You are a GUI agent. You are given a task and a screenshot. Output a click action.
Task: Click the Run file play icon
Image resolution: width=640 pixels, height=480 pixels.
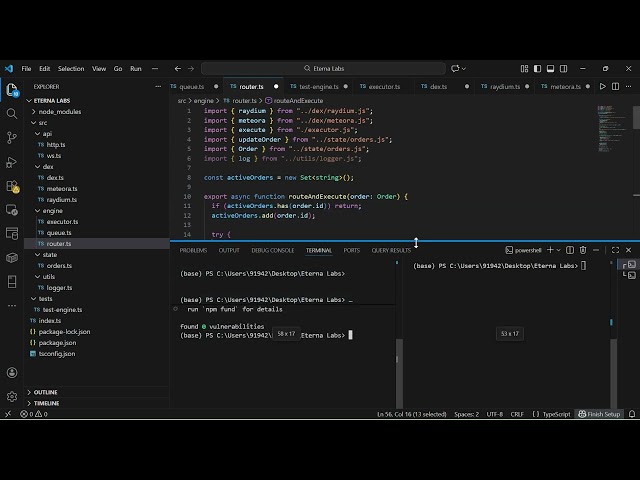coord(602,86)
